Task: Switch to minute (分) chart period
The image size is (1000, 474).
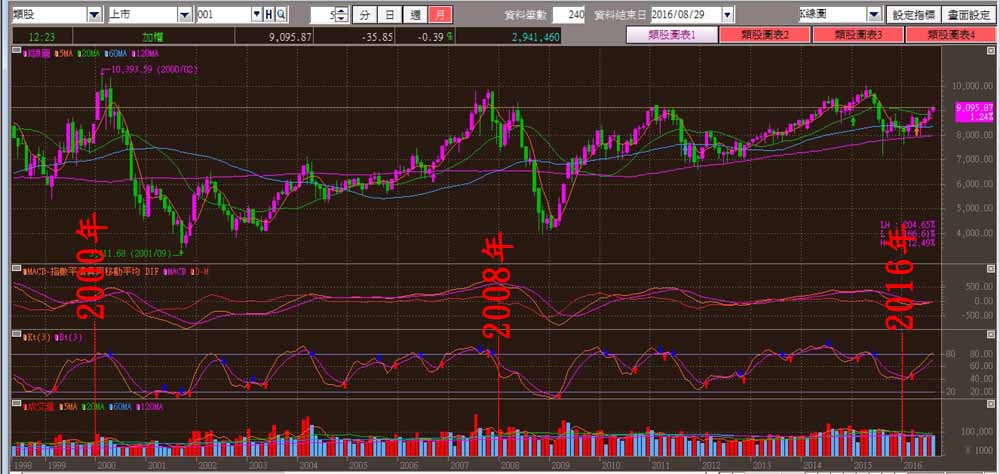Action: [x=364, y=15]
